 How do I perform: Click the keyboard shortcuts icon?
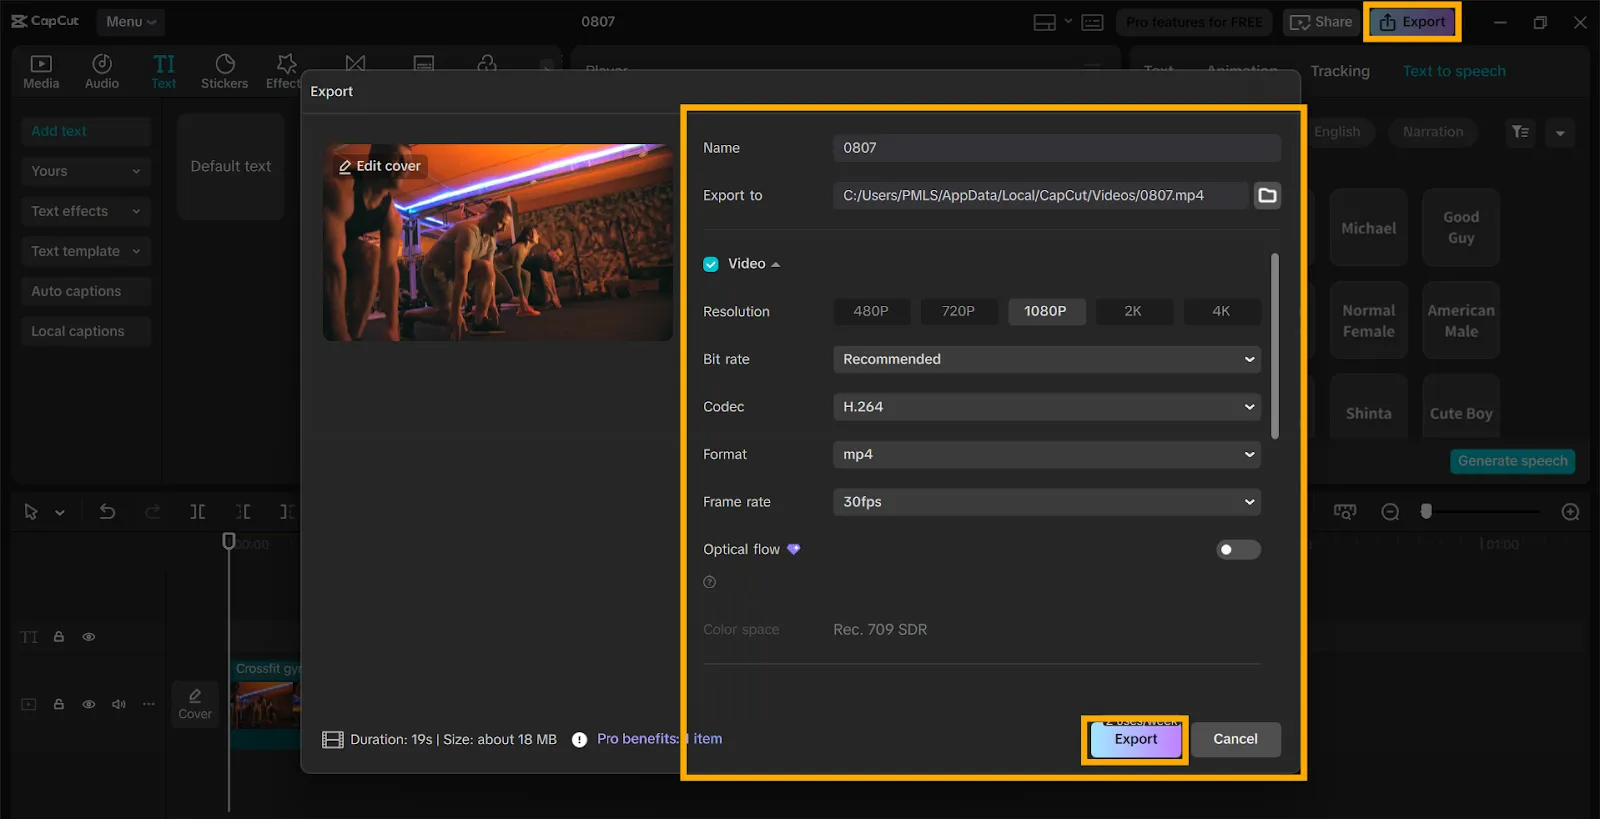[1093, 22]
